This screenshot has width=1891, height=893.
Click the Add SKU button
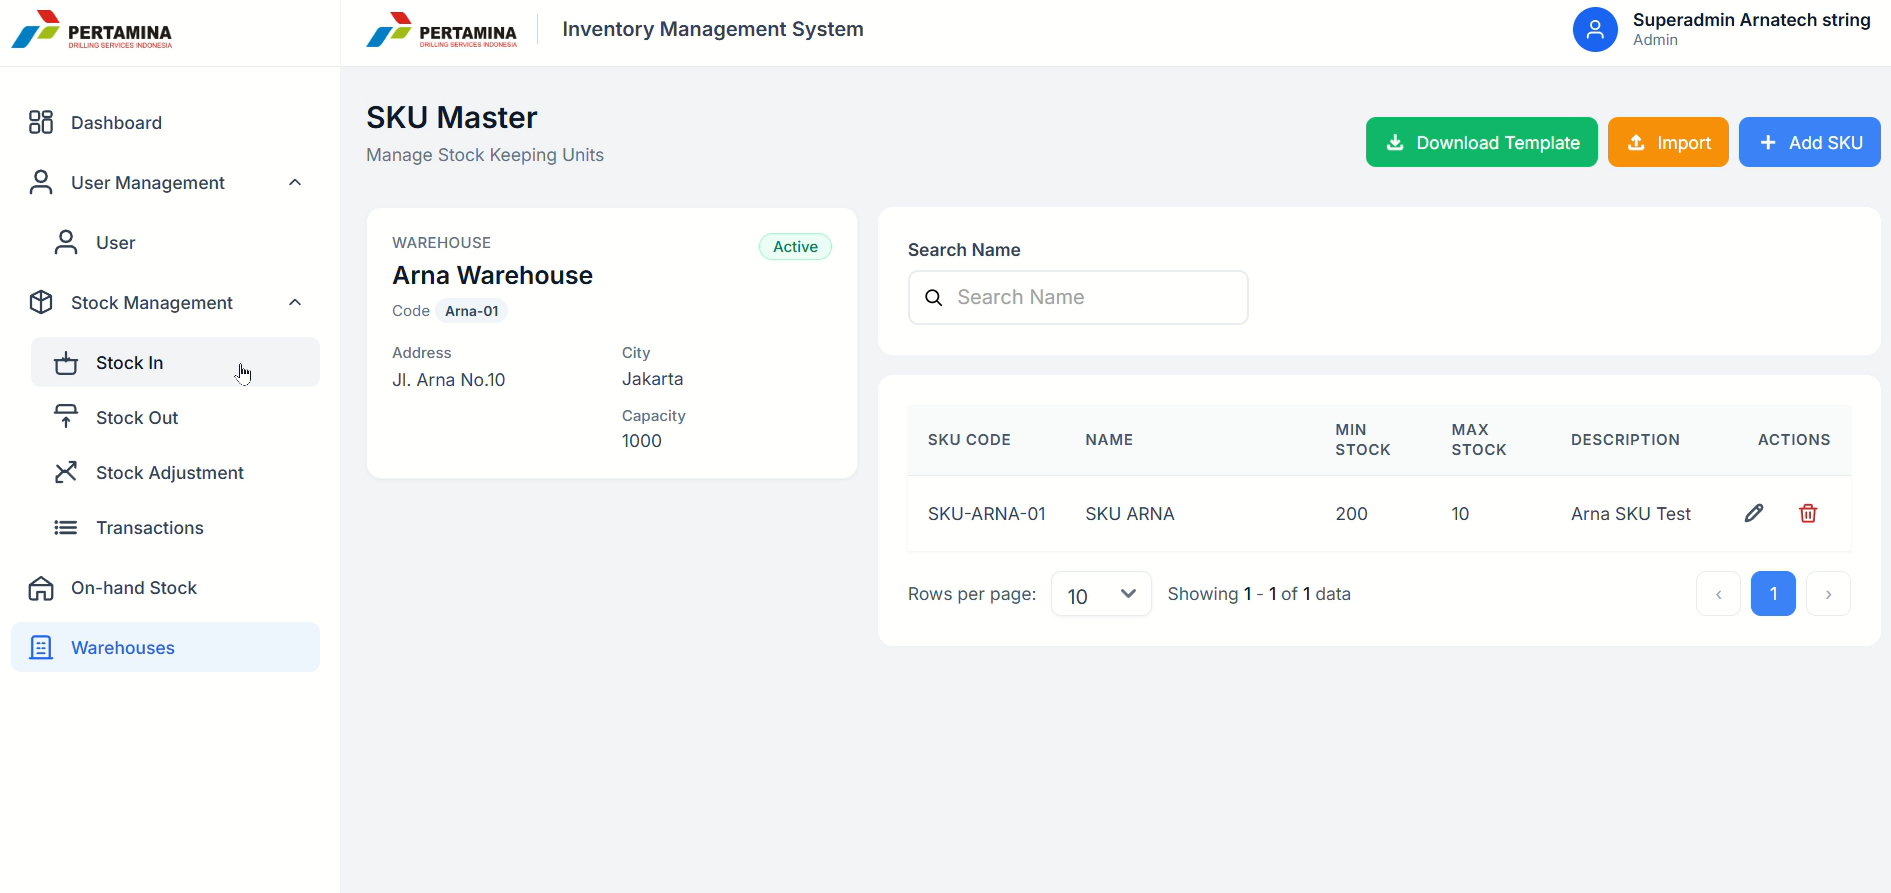(x=1809, y=143)
